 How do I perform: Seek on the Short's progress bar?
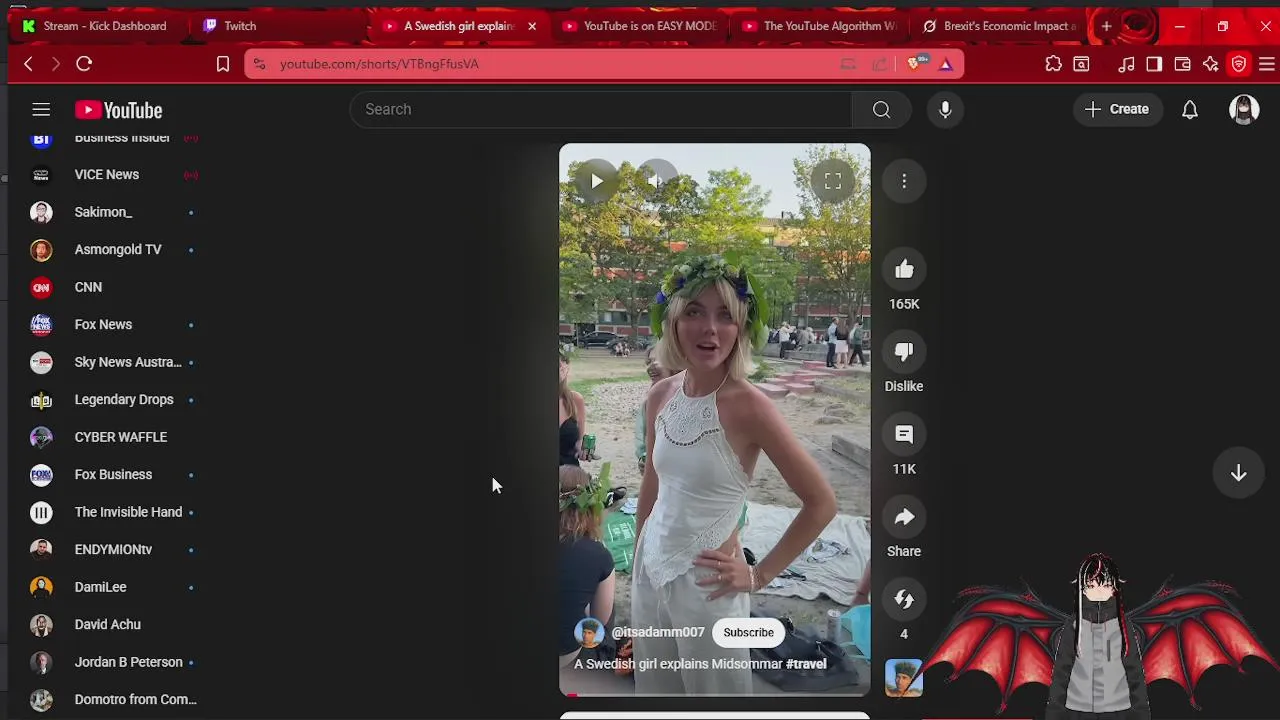click(x=714, y=693)
